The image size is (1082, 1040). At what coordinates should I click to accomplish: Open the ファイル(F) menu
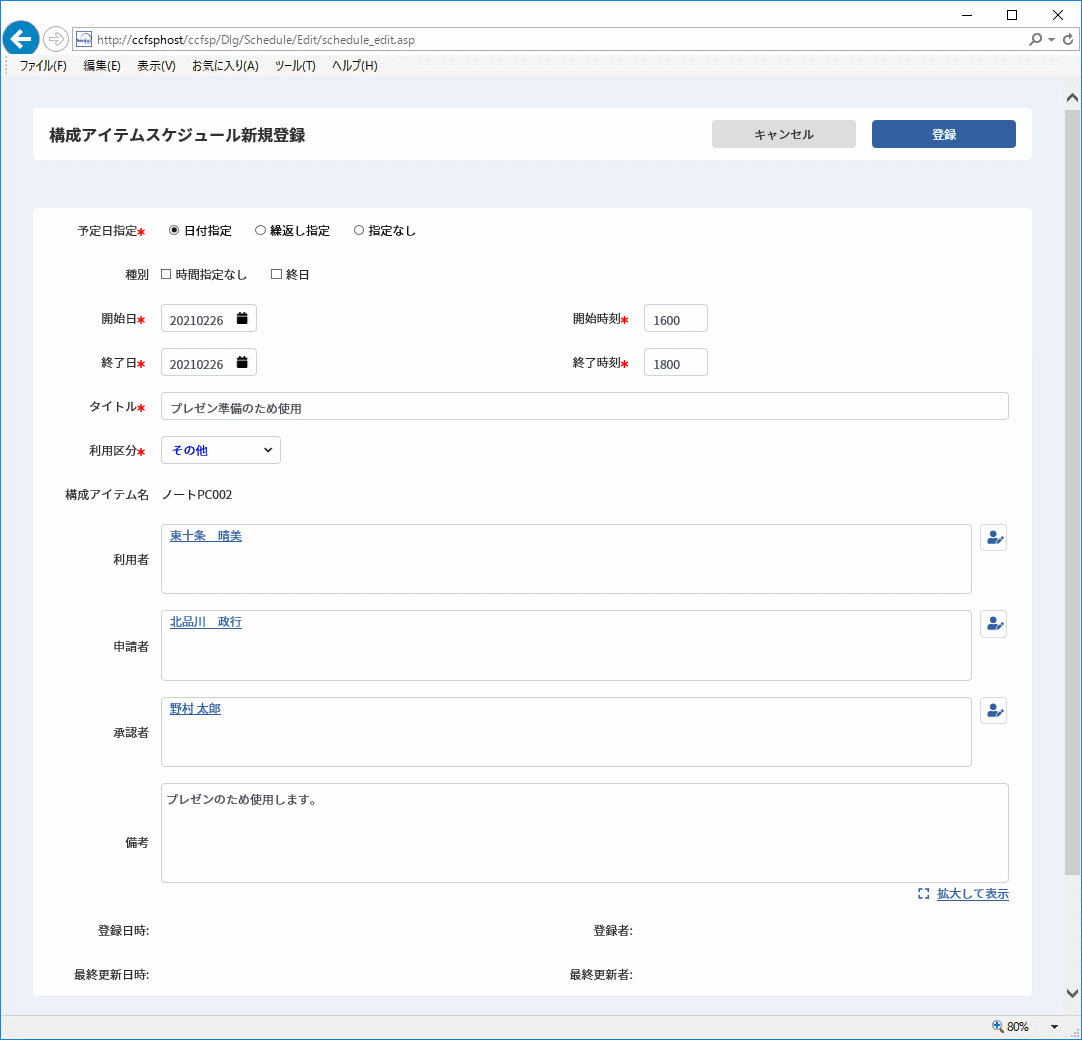coord(43,66)
